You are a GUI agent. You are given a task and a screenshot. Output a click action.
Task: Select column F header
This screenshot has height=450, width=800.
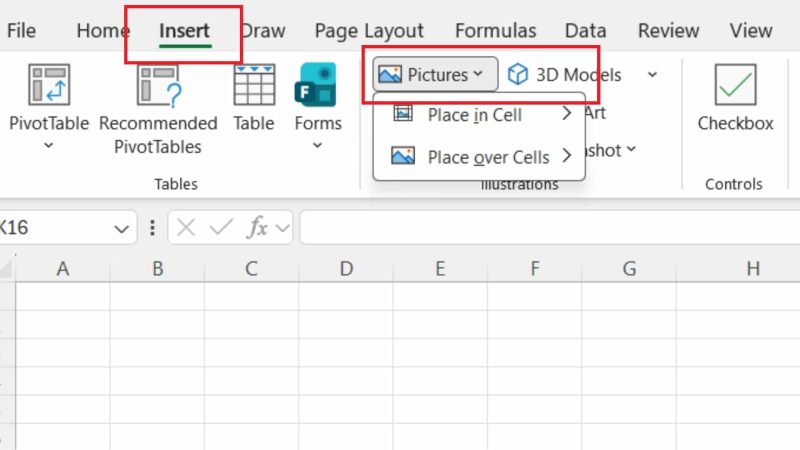pos(535,268)
